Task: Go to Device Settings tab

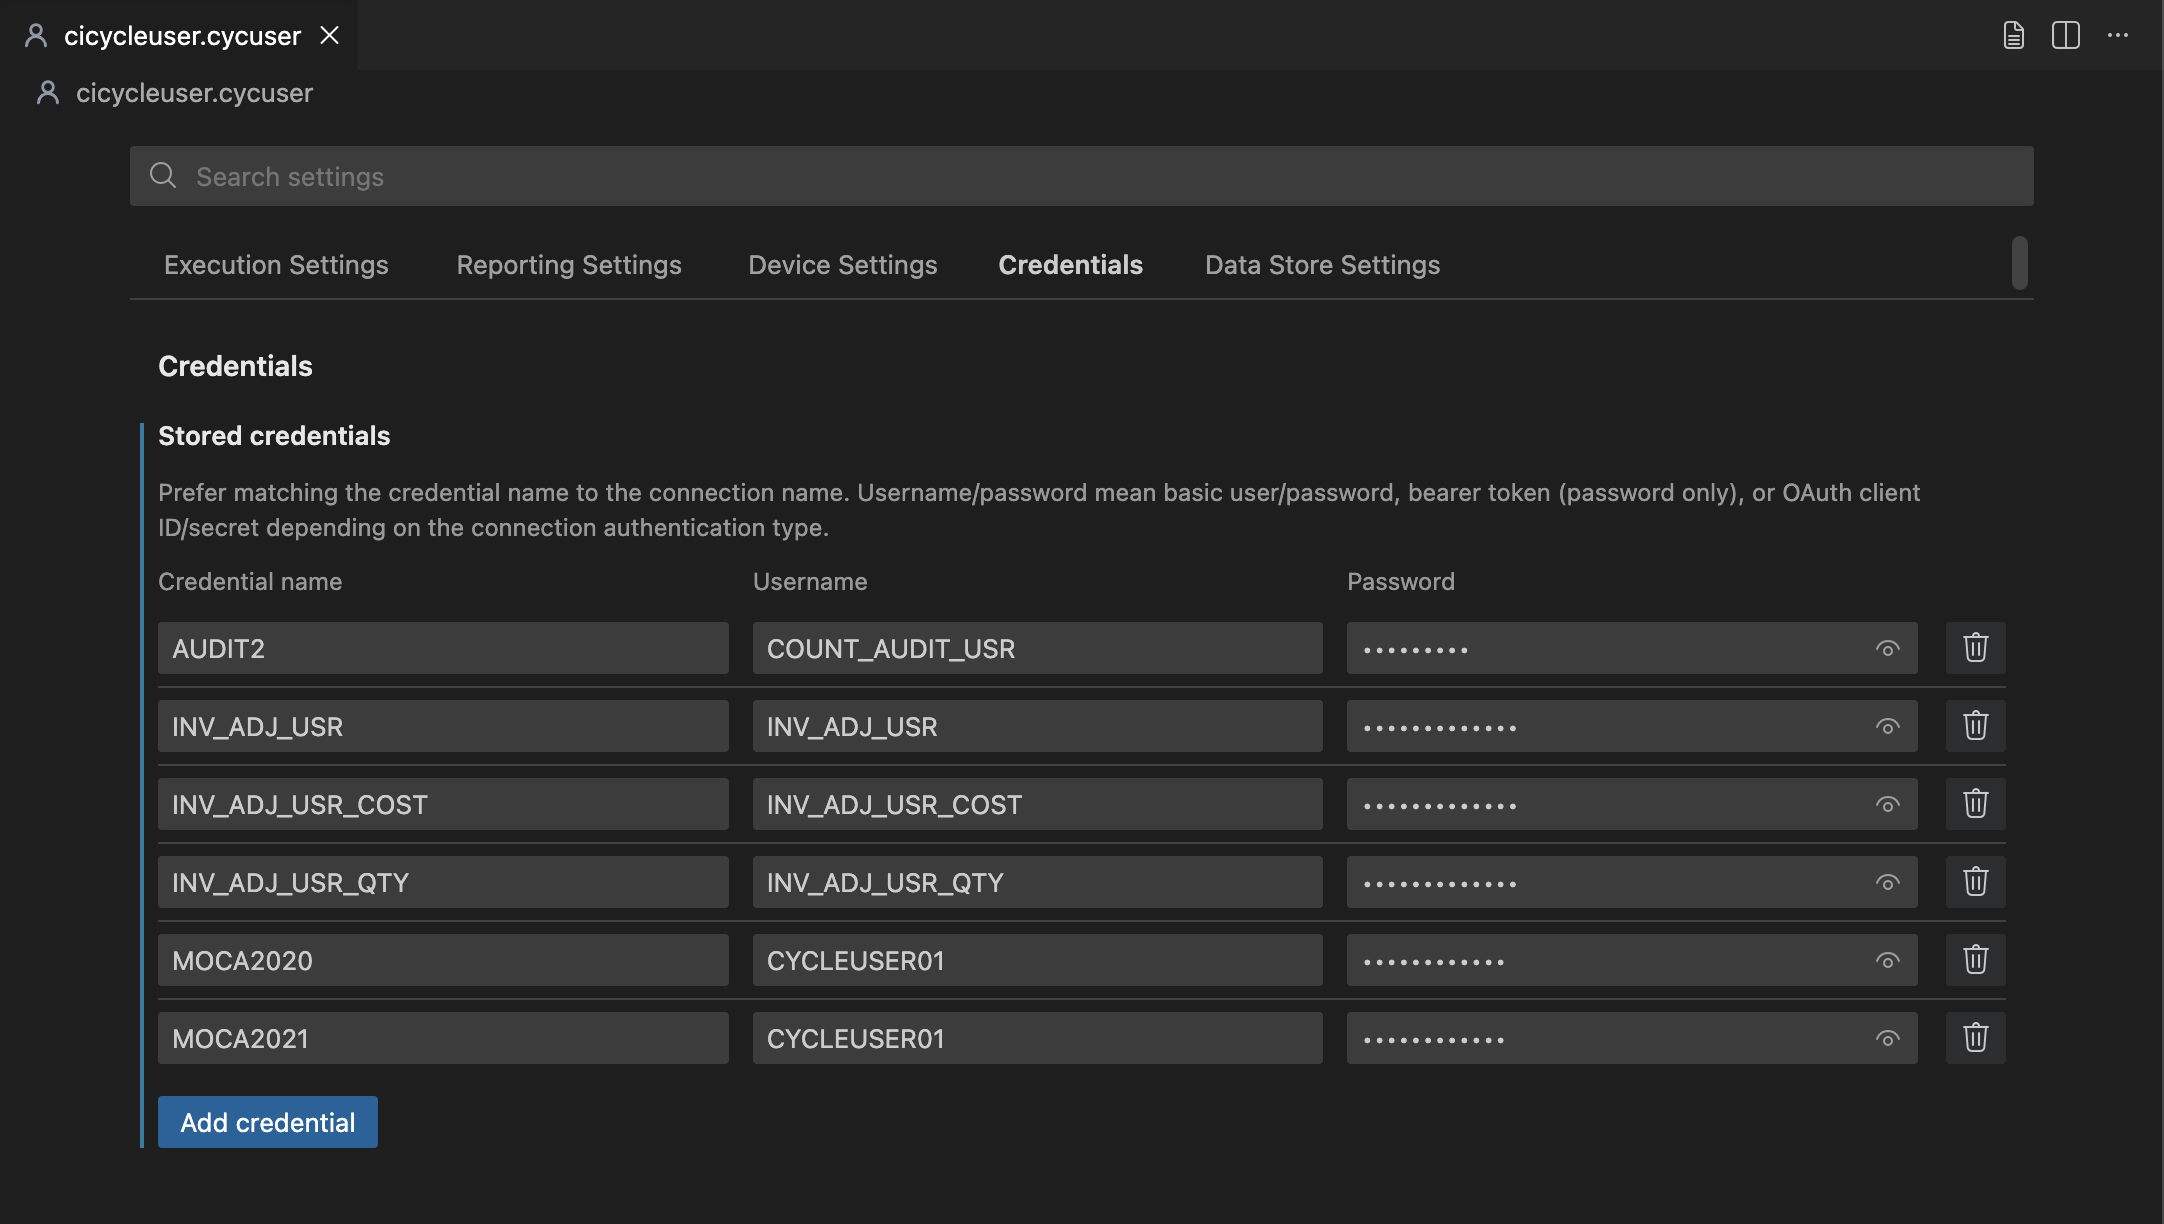Action: click(x=843, y=265)
